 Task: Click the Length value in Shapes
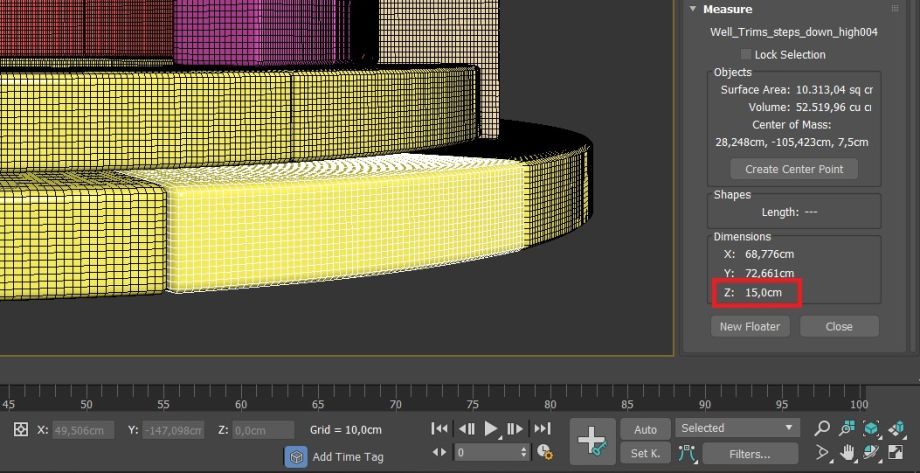point(810,212)
